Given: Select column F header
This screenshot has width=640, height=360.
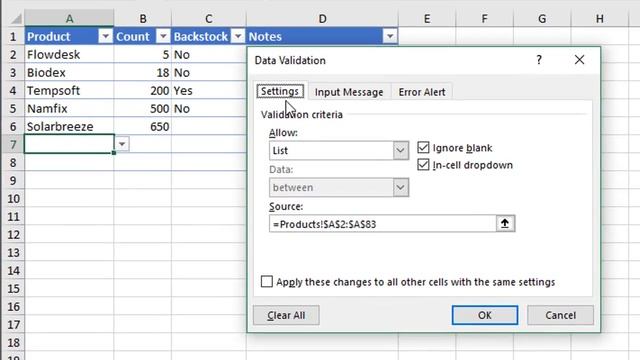Looking at the screenshot, I should (484, 18).
